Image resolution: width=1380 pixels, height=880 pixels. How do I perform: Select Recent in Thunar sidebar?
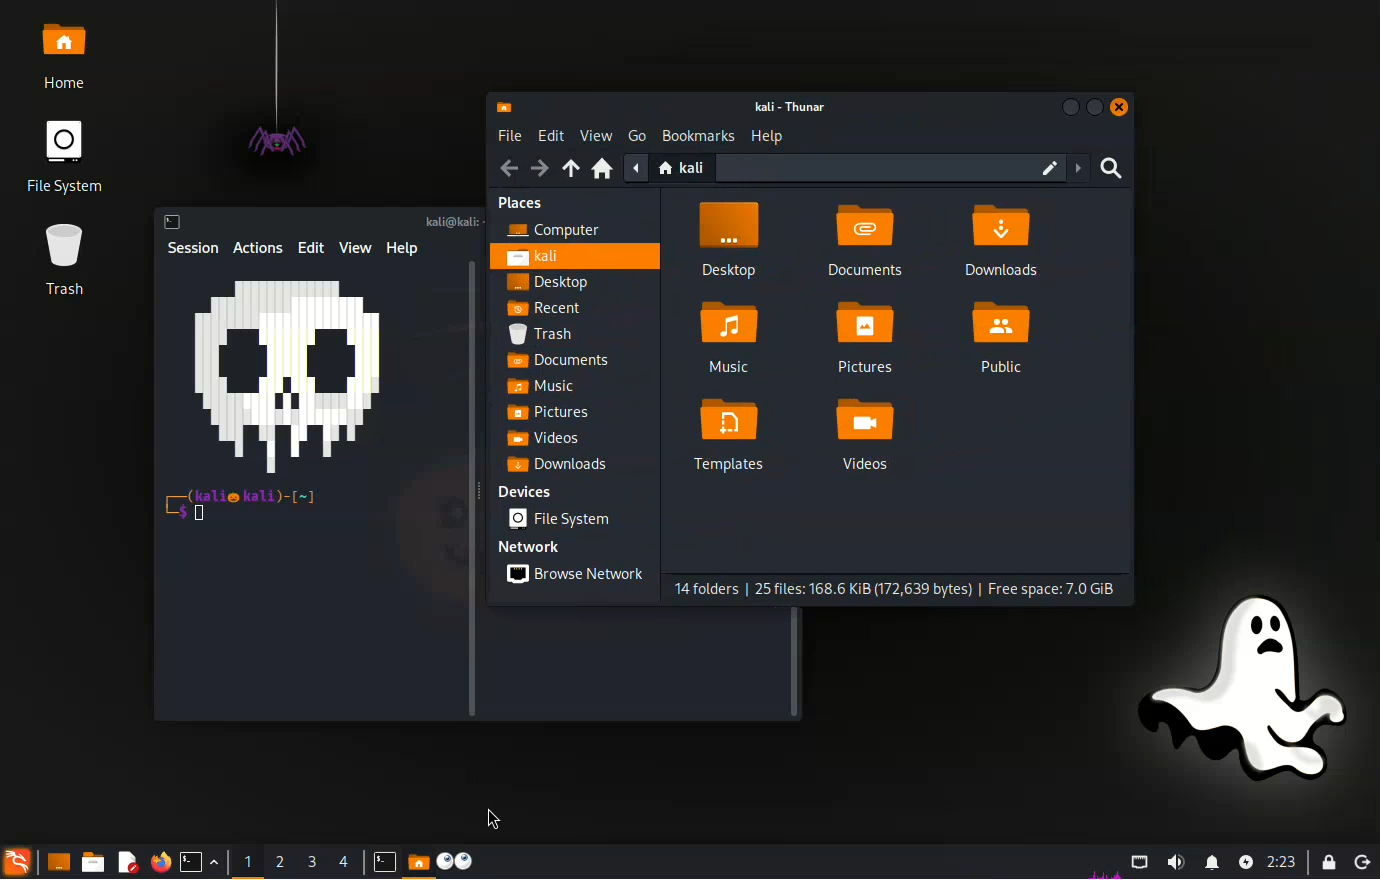tap(575, 308)
